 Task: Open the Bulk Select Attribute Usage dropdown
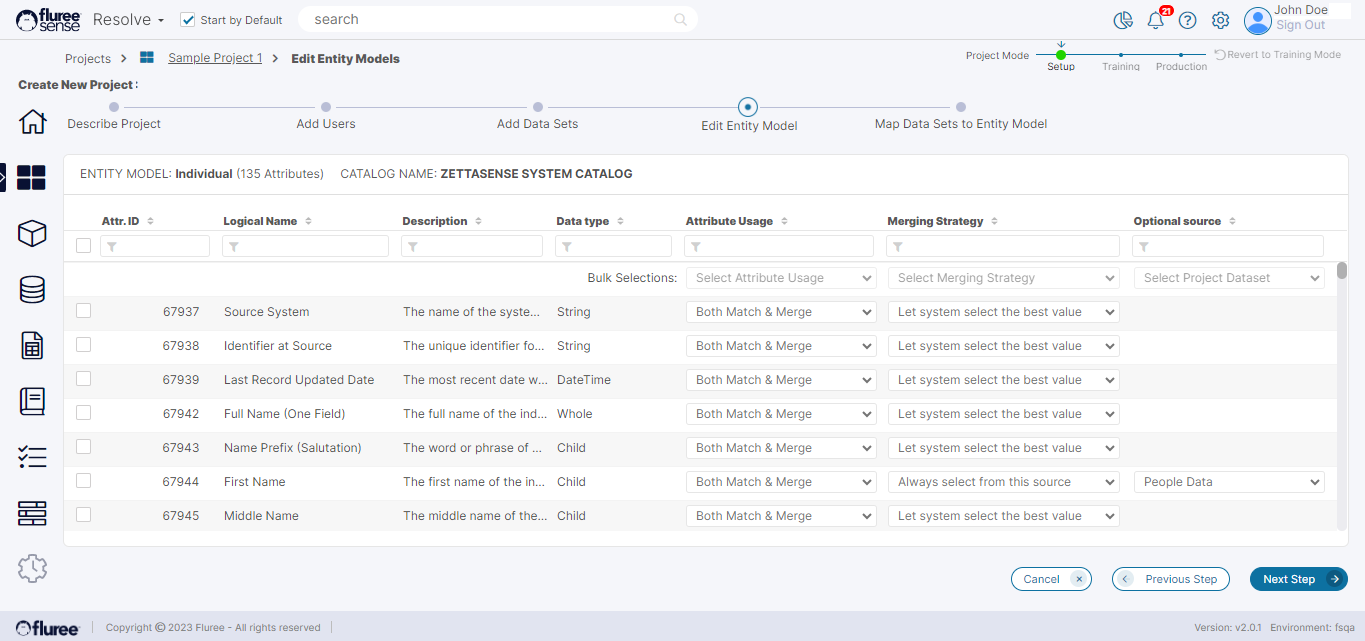[x=781, y=278]
